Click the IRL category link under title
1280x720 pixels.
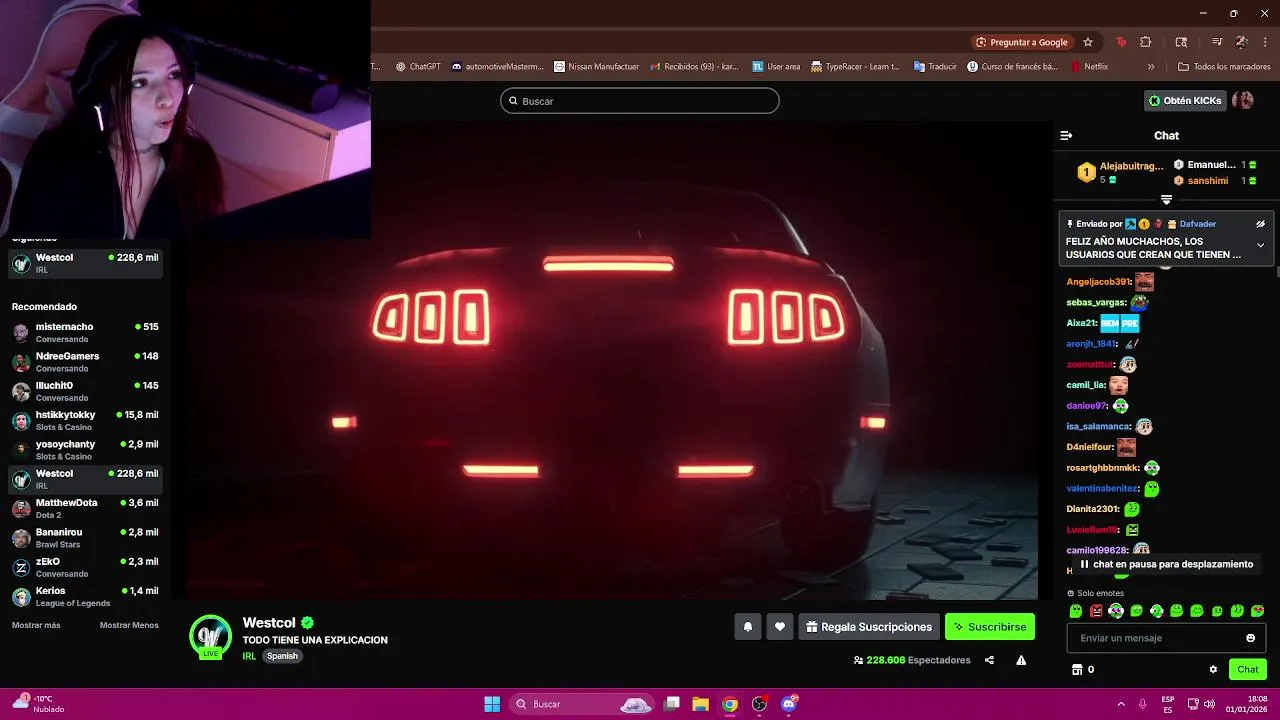point(249,656)
